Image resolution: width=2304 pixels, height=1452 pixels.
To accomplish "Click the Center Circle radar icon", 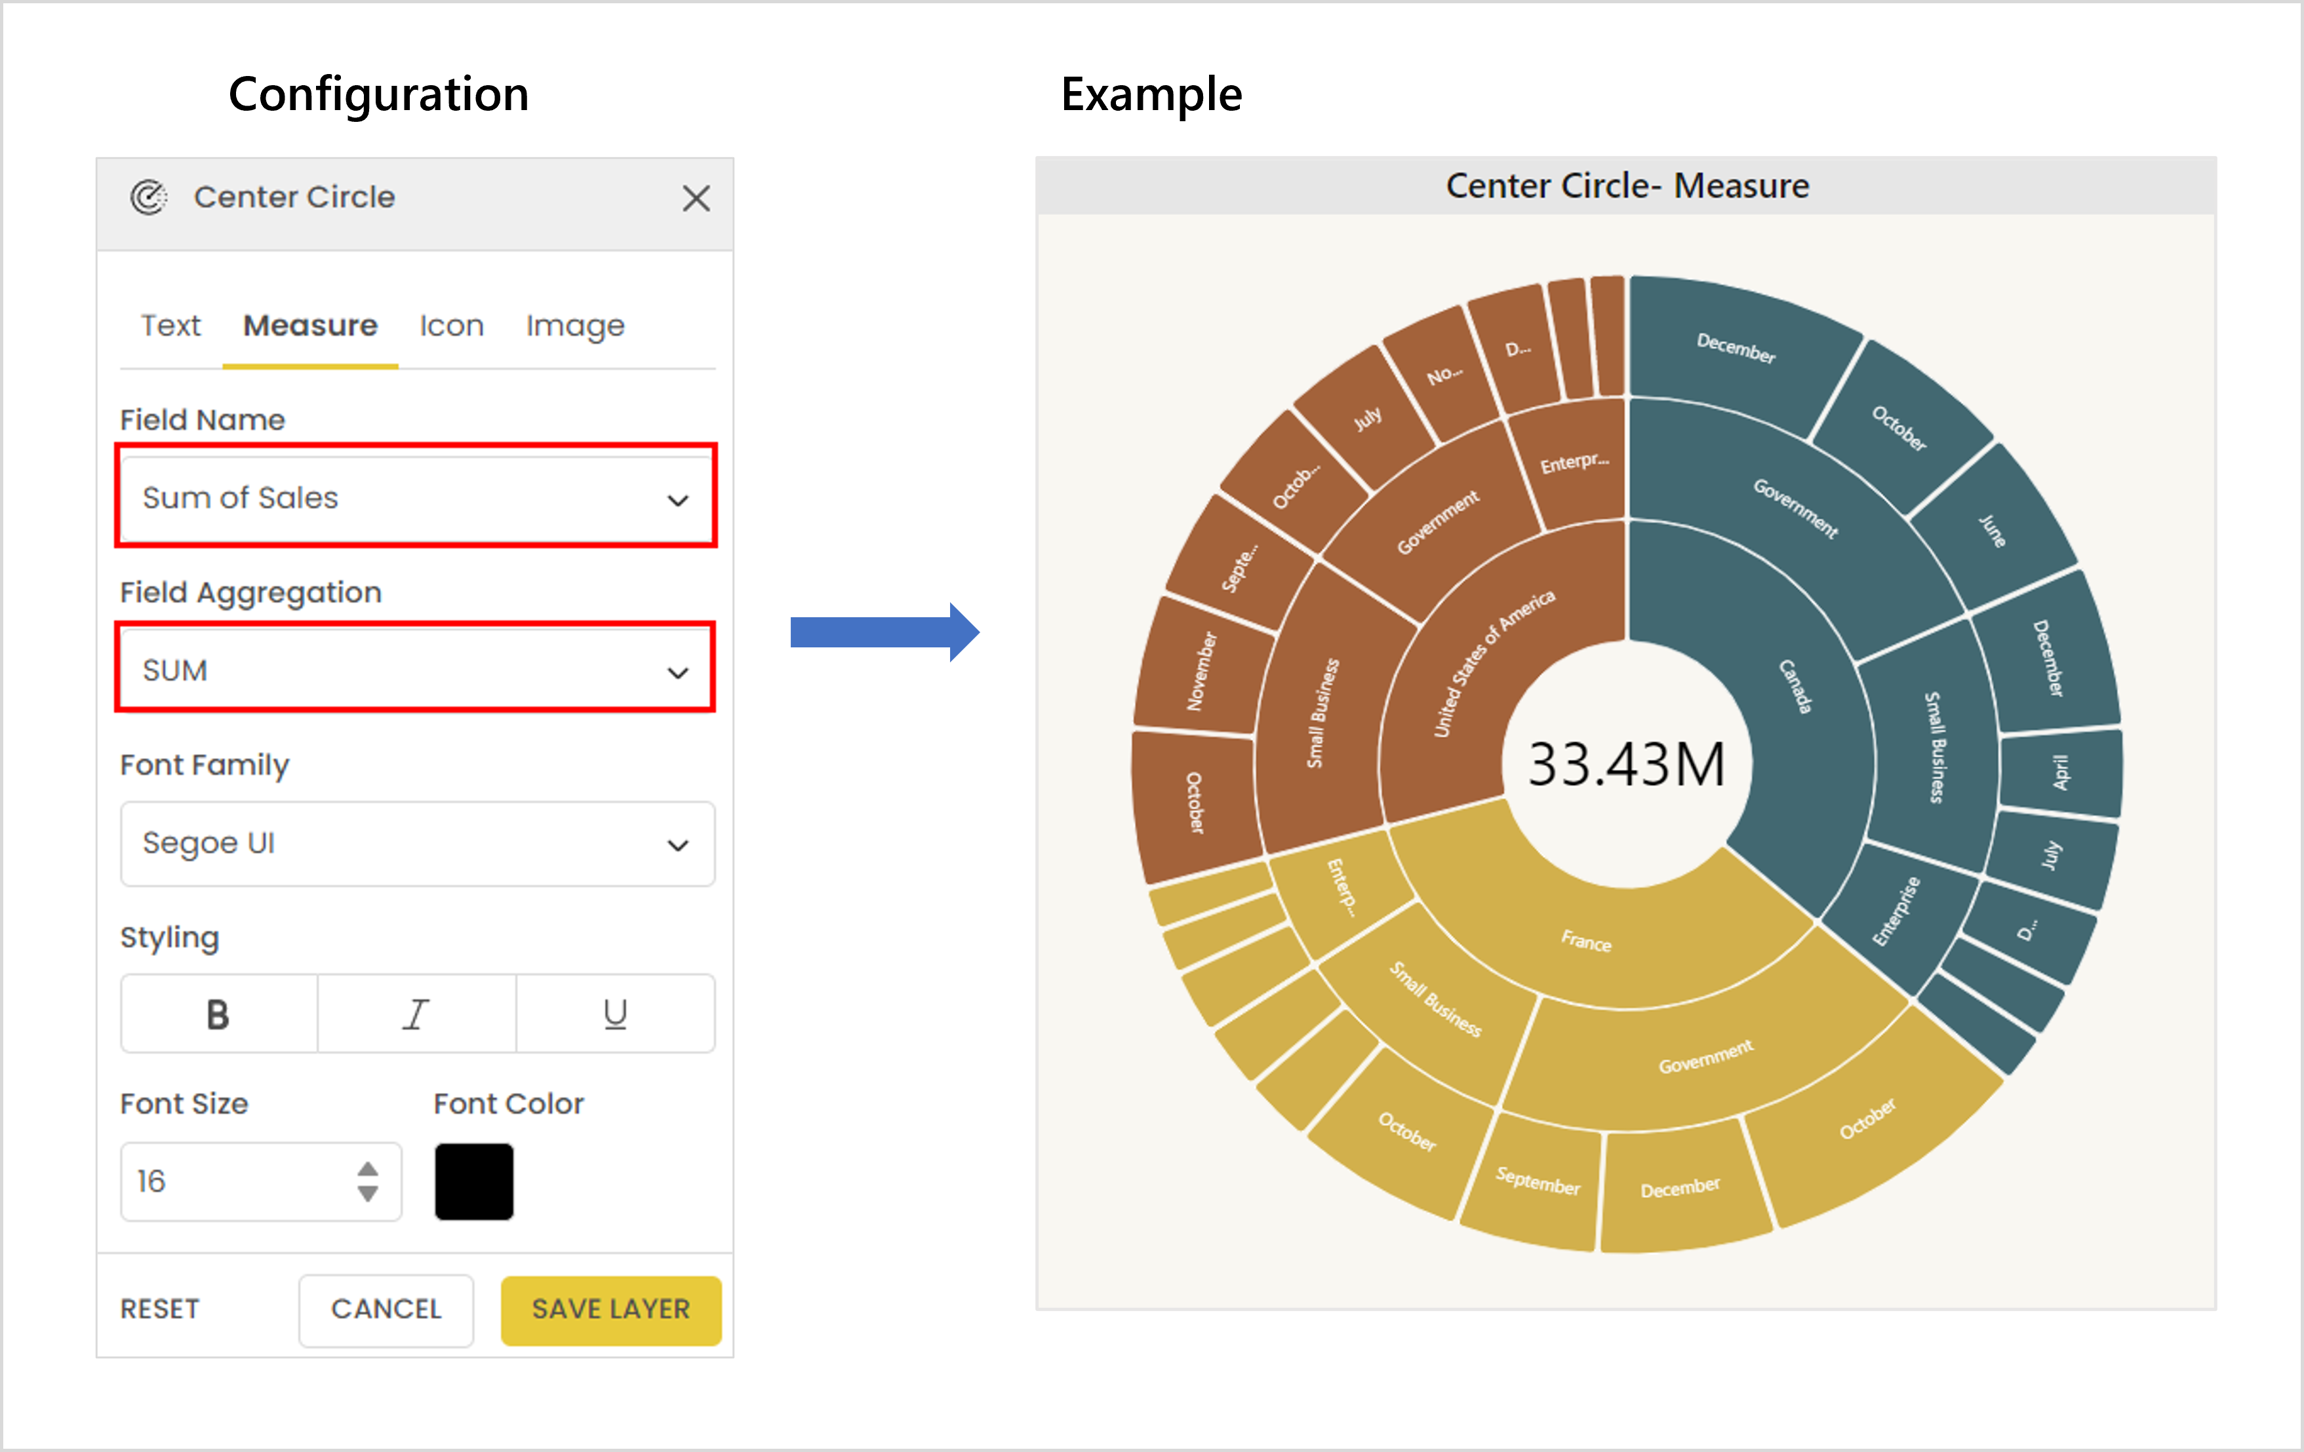I will point(149,197).
